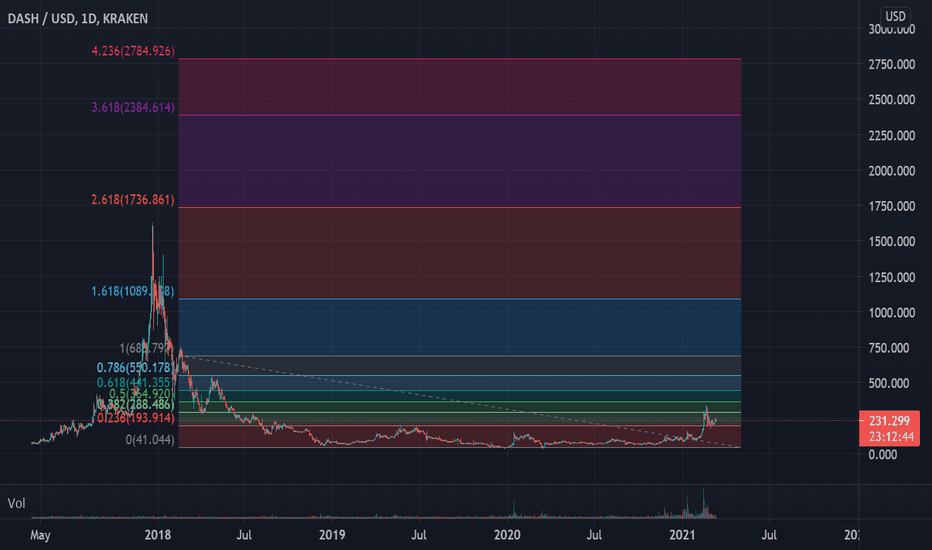The width and height of the screenshot is (932, 550).
Task: Click the 2250.000 price axis label
Action: (892, 136)
